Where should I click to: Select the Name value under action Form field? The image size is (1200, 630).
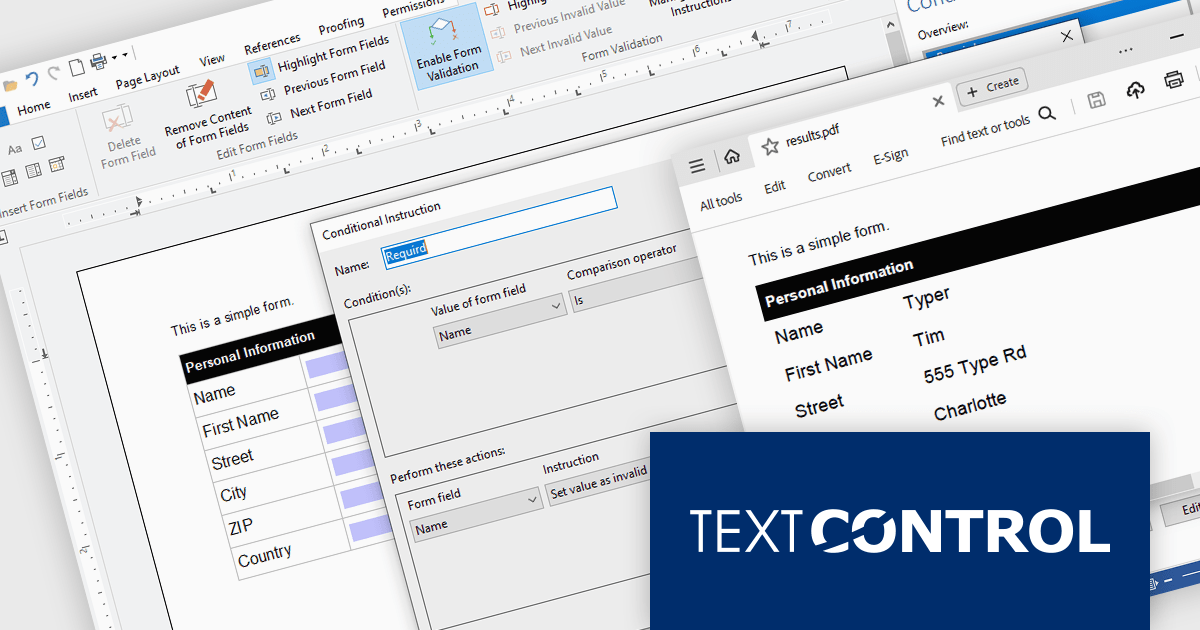click(431, 526)
